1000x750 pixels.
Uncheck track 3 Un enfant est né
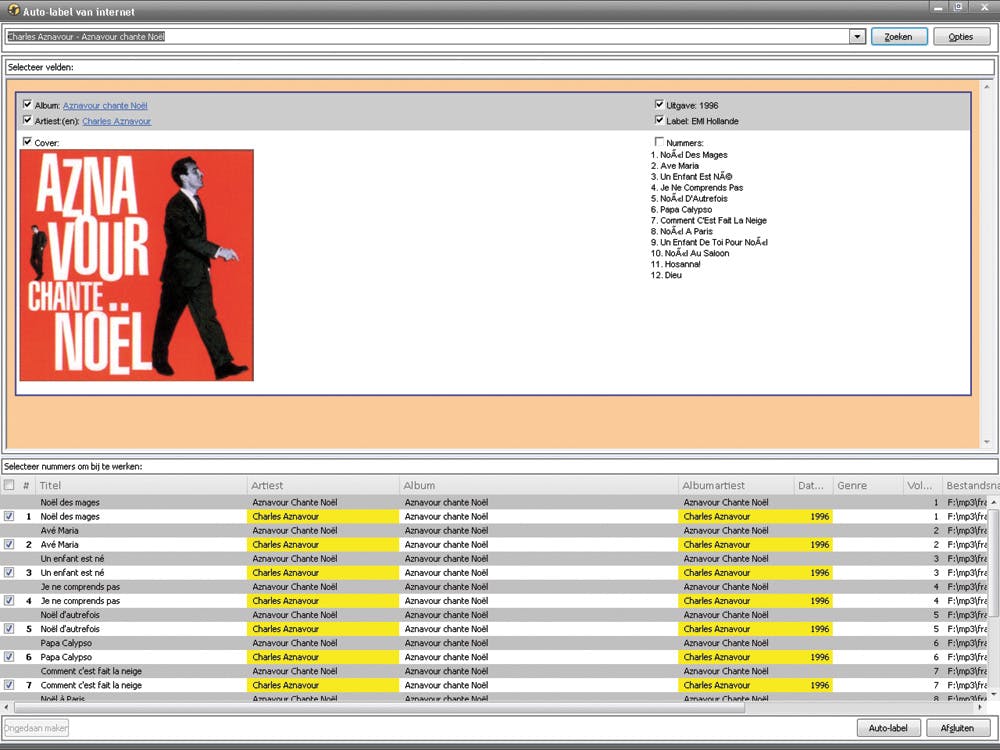pyautogui.click(x=9, y=572)
